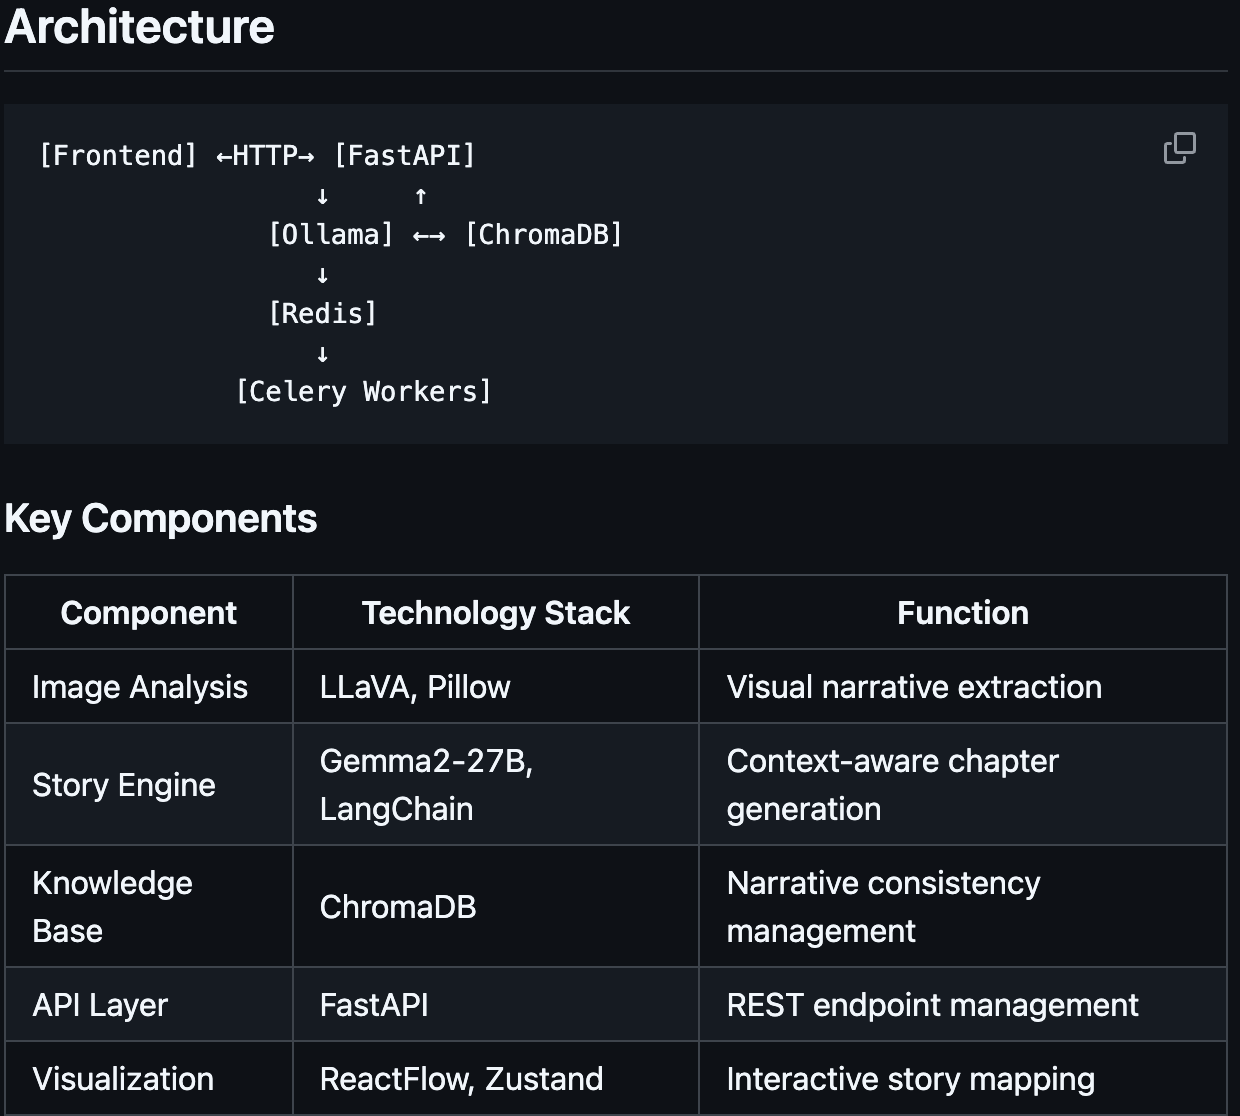Select the Visualization cell
Image resolution: width=1240 pixels, height=1116 pixels.
149,1078
